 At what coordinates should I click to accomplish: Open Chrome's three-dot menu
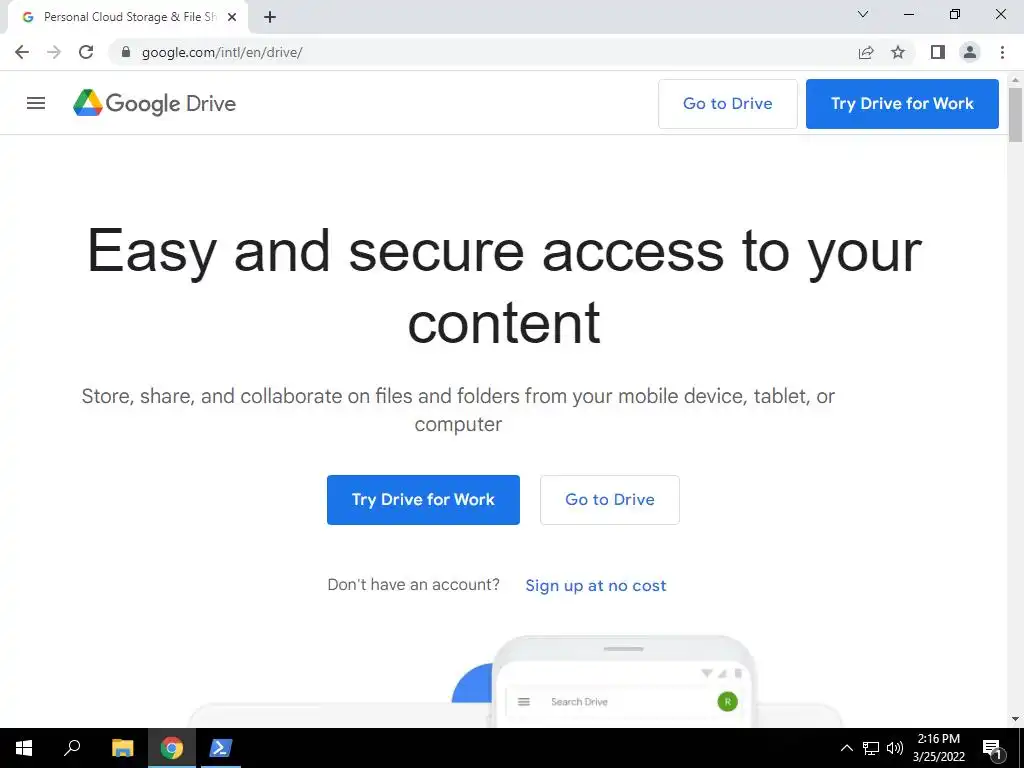click(1002, 52)
